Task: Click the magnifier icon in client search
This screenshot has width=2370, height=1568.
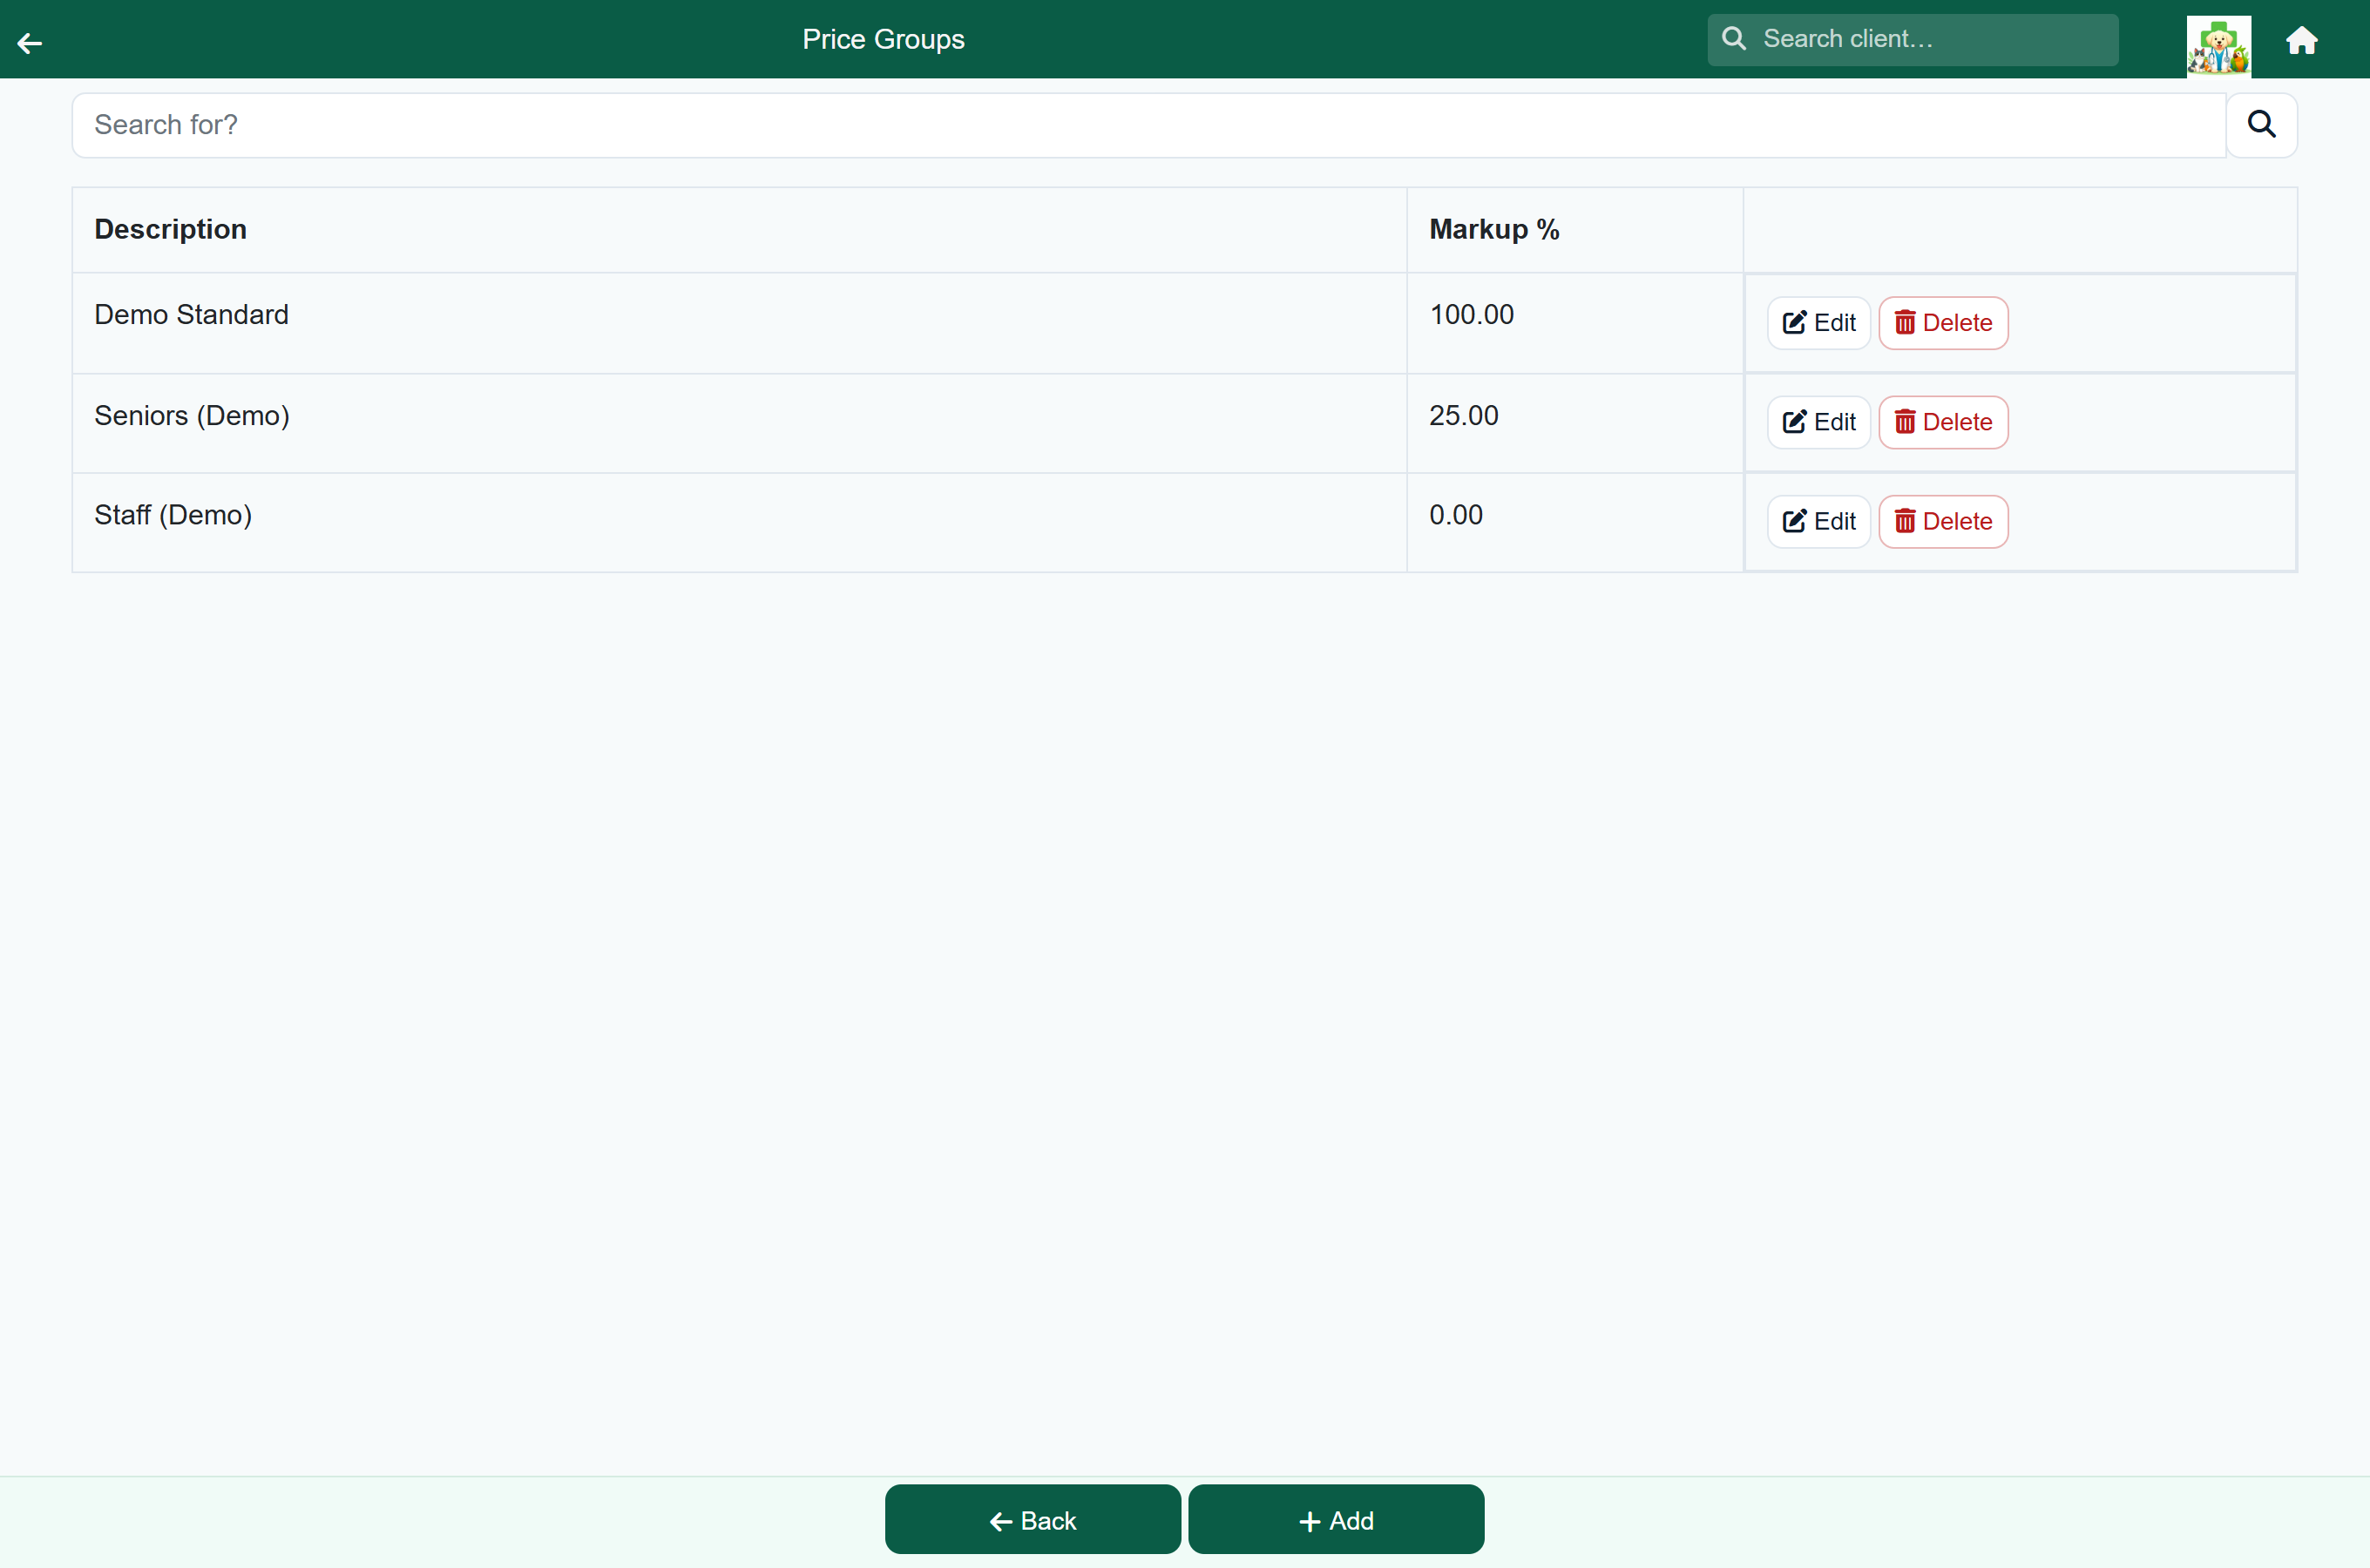Action: (1734, 39)
